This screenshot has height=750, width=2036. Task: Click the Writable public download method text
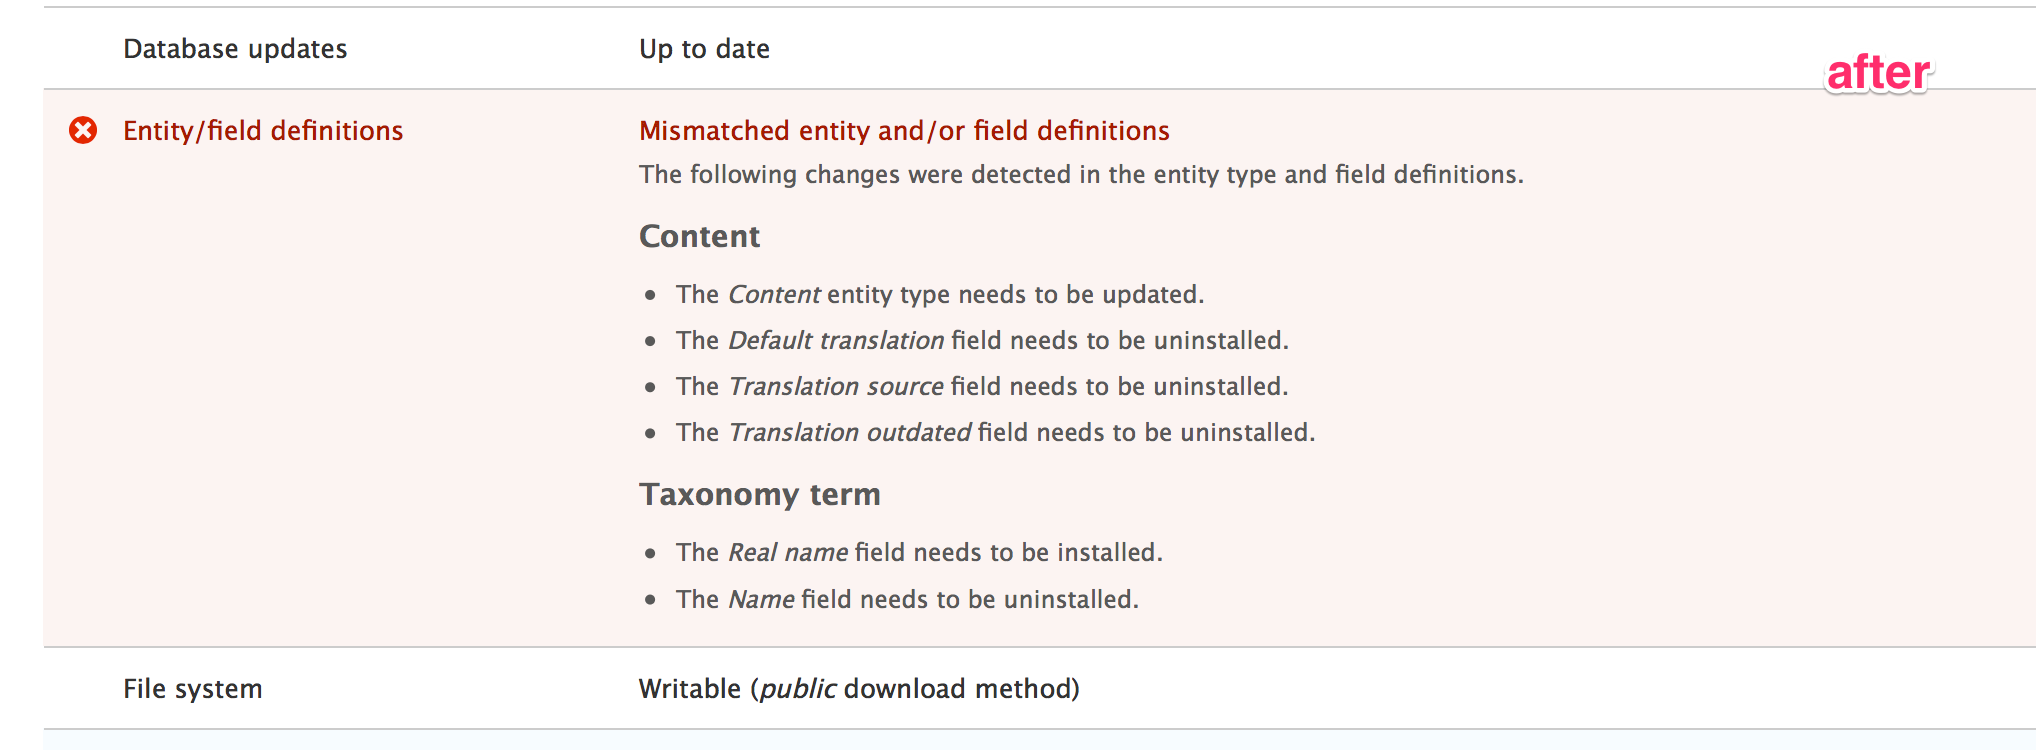[859, 688]
